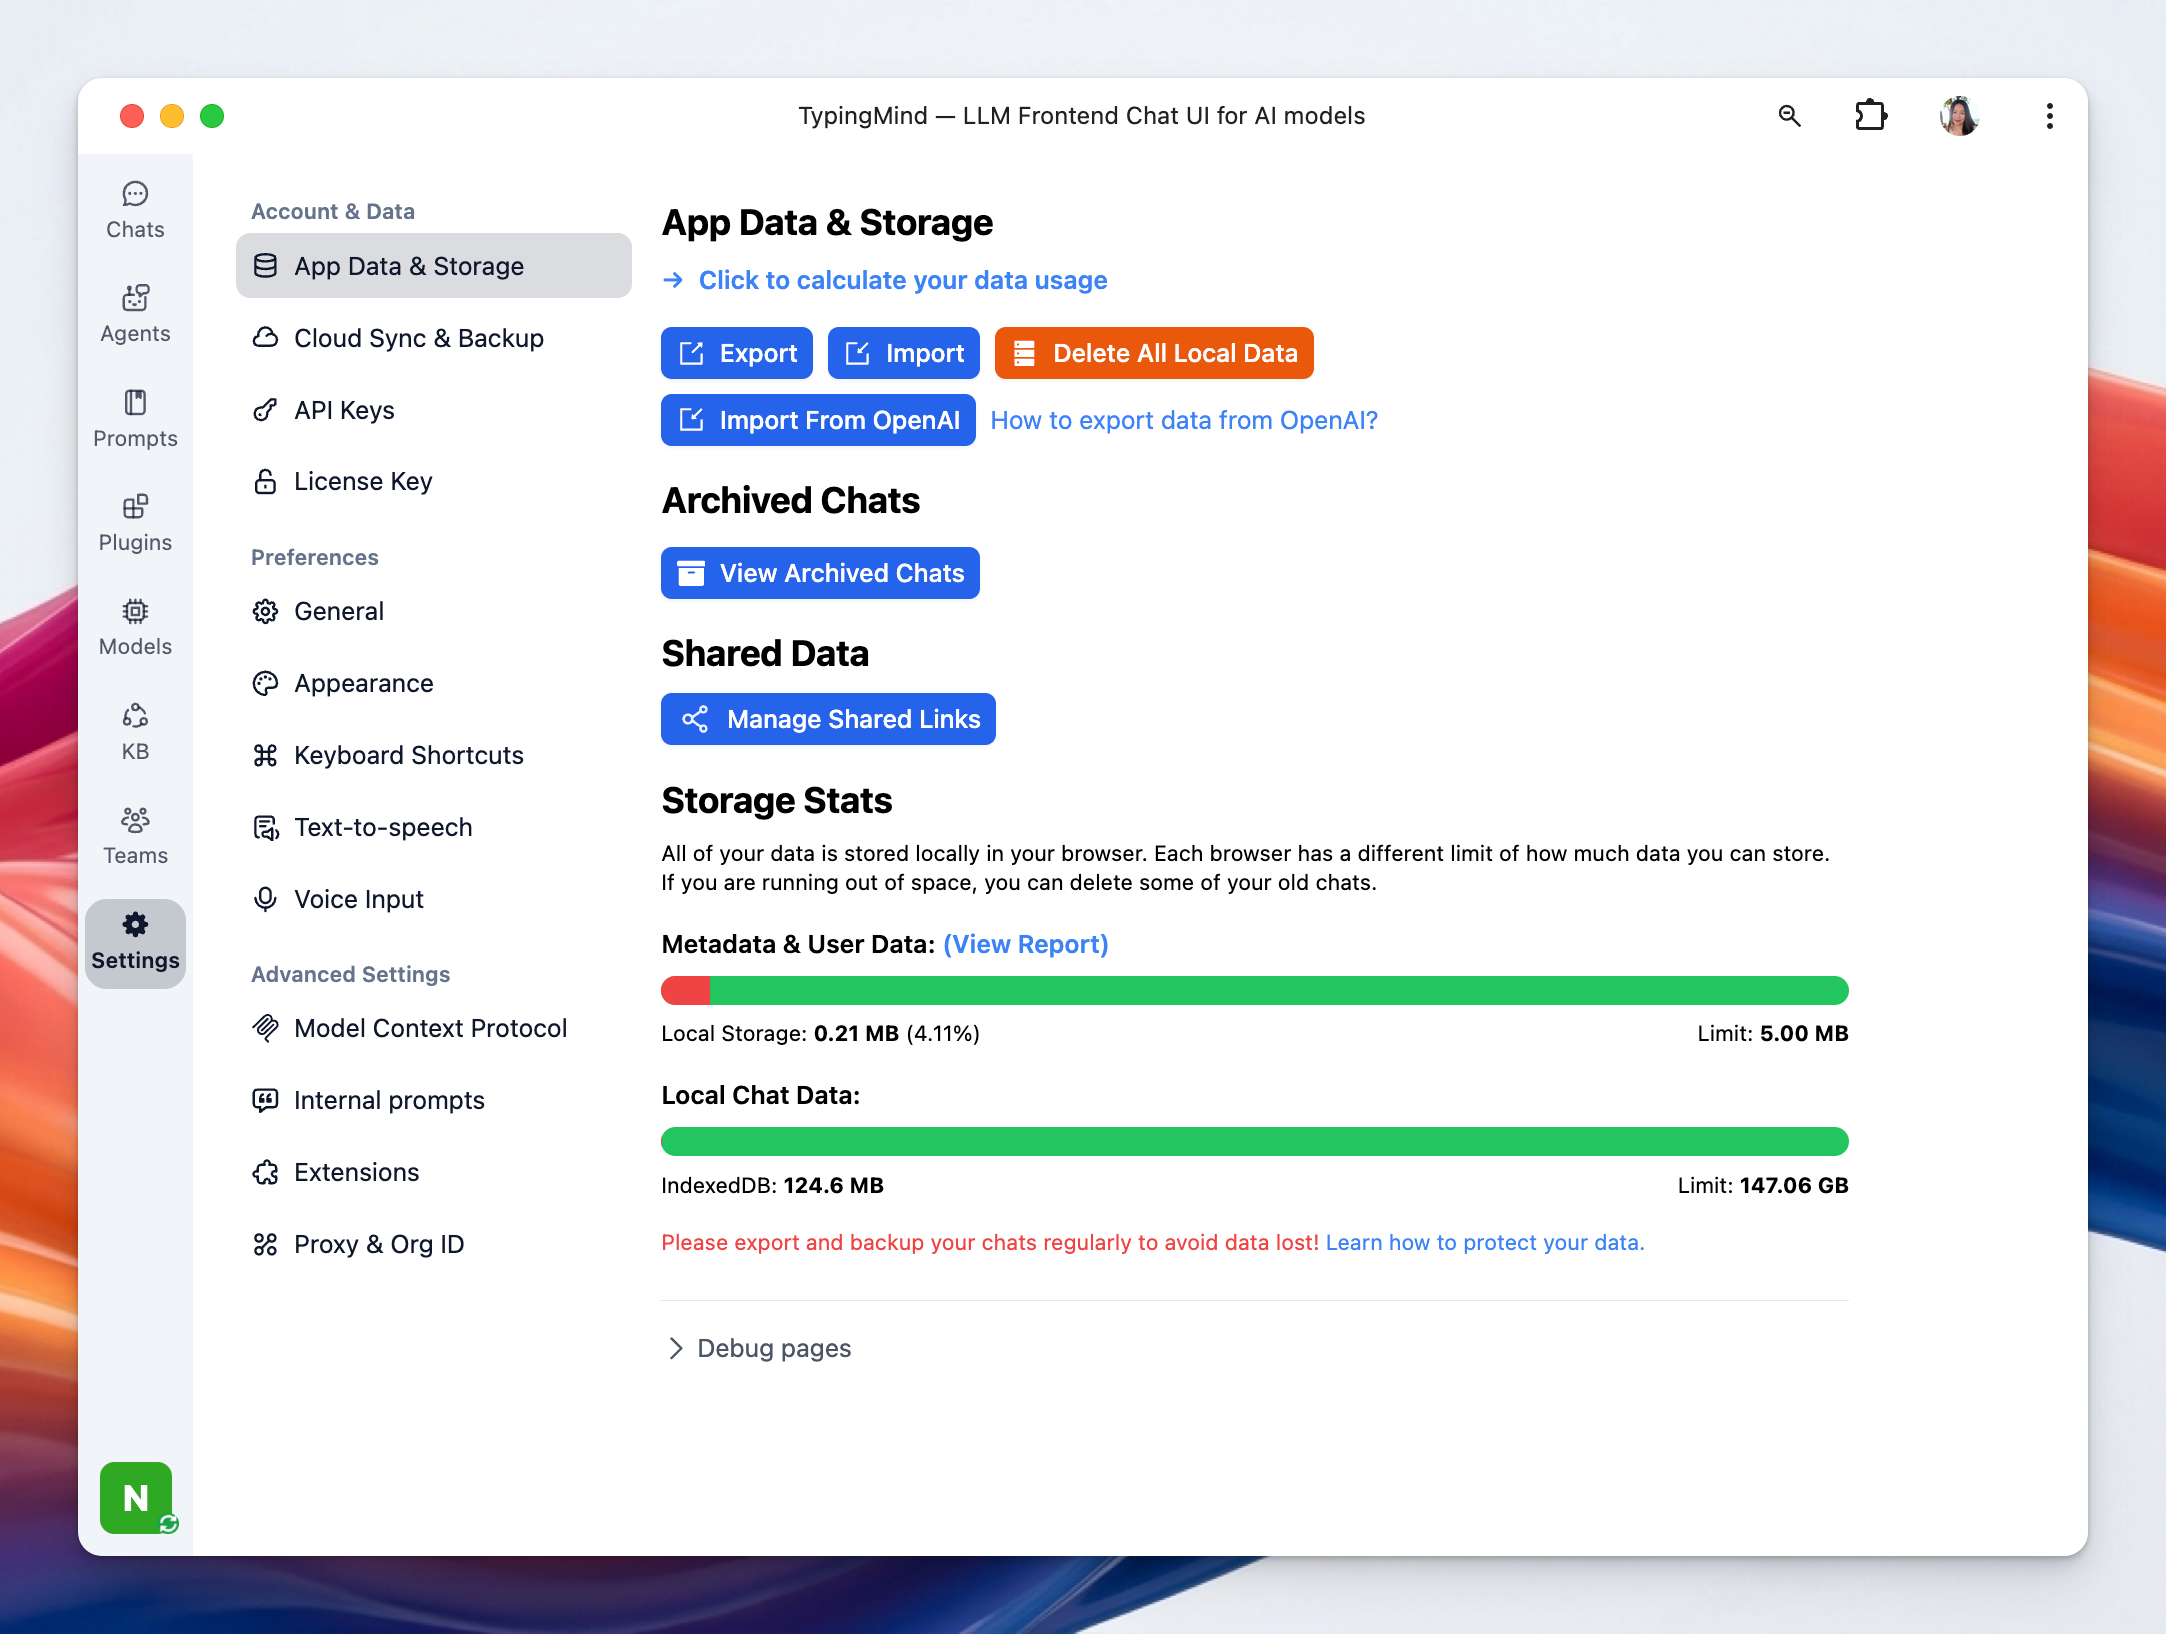This screenshot has width=2166, height=1634.
Task: Expand the Debug pages section
Action: point(758,1348)
